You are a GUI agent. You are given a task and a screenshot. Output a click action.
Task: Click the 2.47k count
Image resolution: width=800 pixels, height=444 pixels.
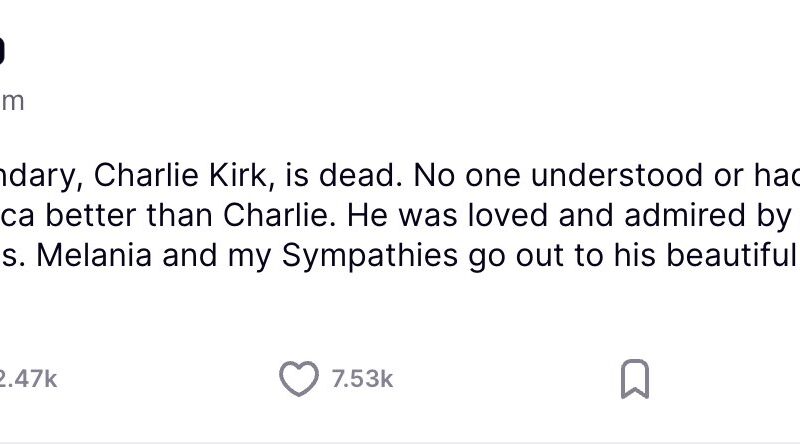point(29,379)
